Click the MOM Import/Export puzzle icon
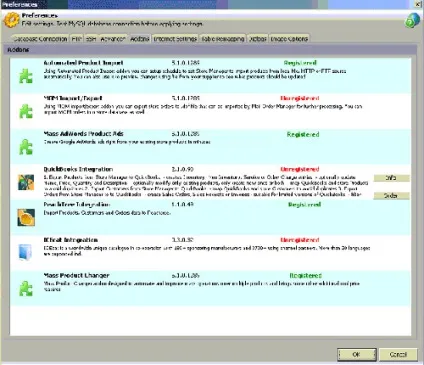The image size is (424, 365). pos(26,111)
